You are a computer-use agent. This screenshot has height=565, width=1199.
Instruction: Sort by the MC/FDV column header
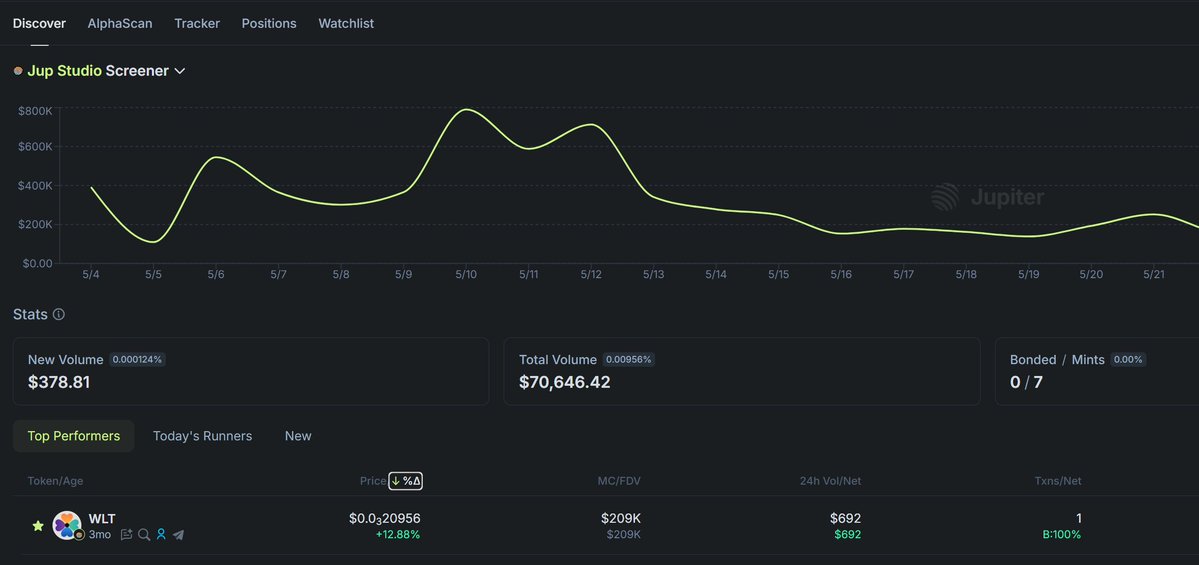click(x=619, y=481)
